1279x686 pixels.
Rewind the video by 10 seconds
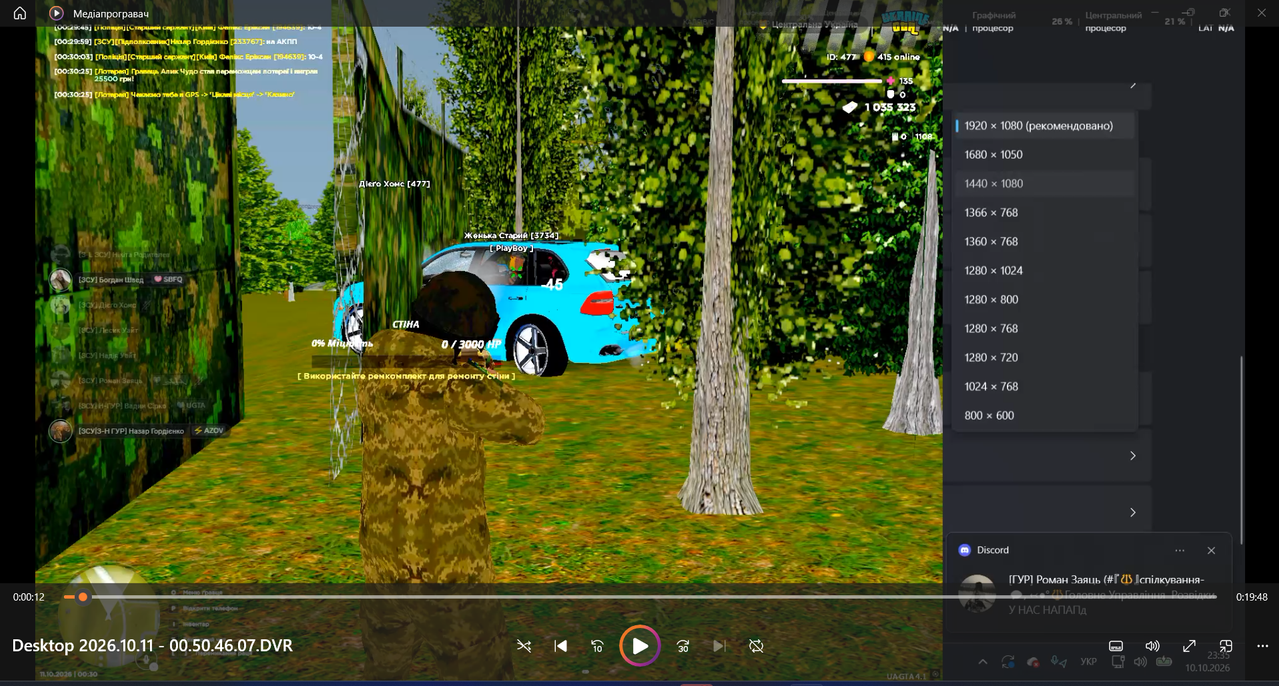[597, 646]
